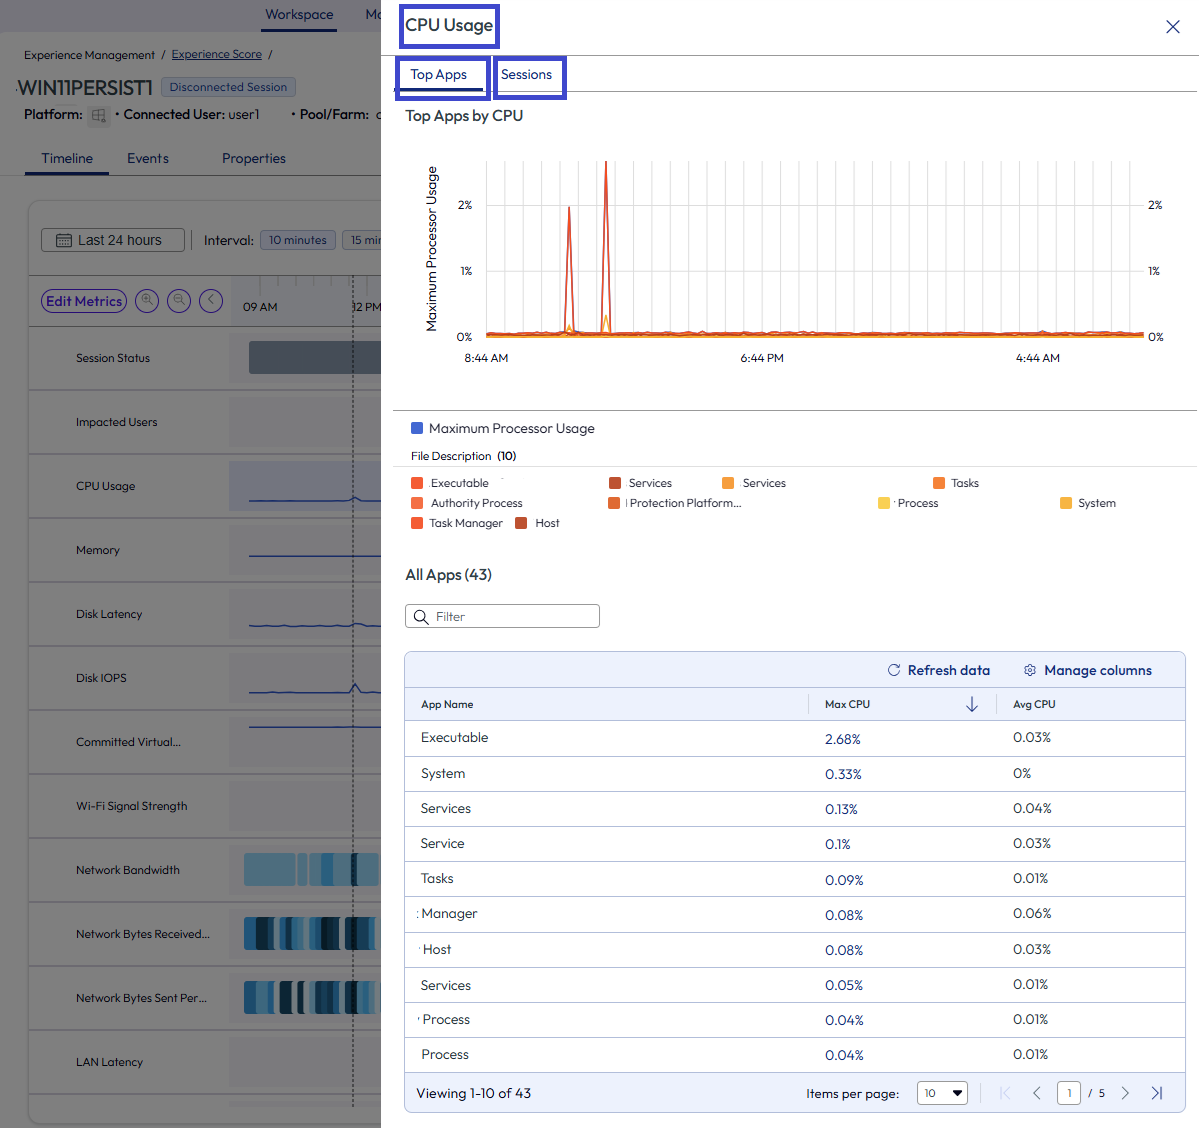Viewport: 1199px width, 1128px height.
Task: Toggle the Maximum Processor Usage blue legend swatch
Action: [417, 428]
